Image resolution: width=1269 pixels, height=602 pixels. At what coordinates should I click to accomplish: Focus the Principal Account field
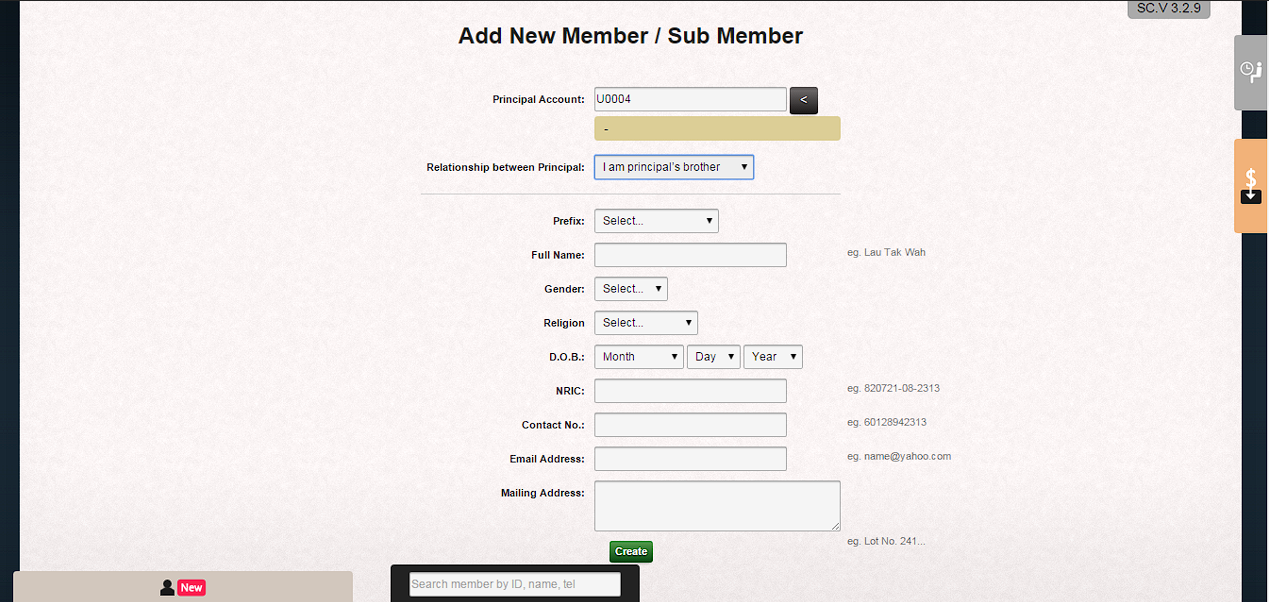click(690, 99)
